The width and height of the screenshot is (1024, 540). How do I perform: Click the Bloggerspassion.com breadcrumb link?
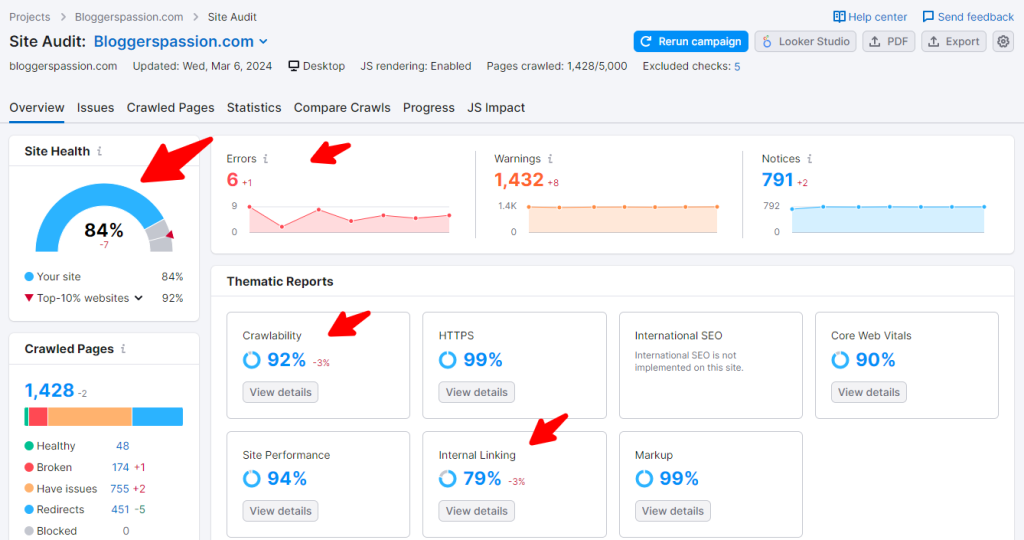coord(129,17)
